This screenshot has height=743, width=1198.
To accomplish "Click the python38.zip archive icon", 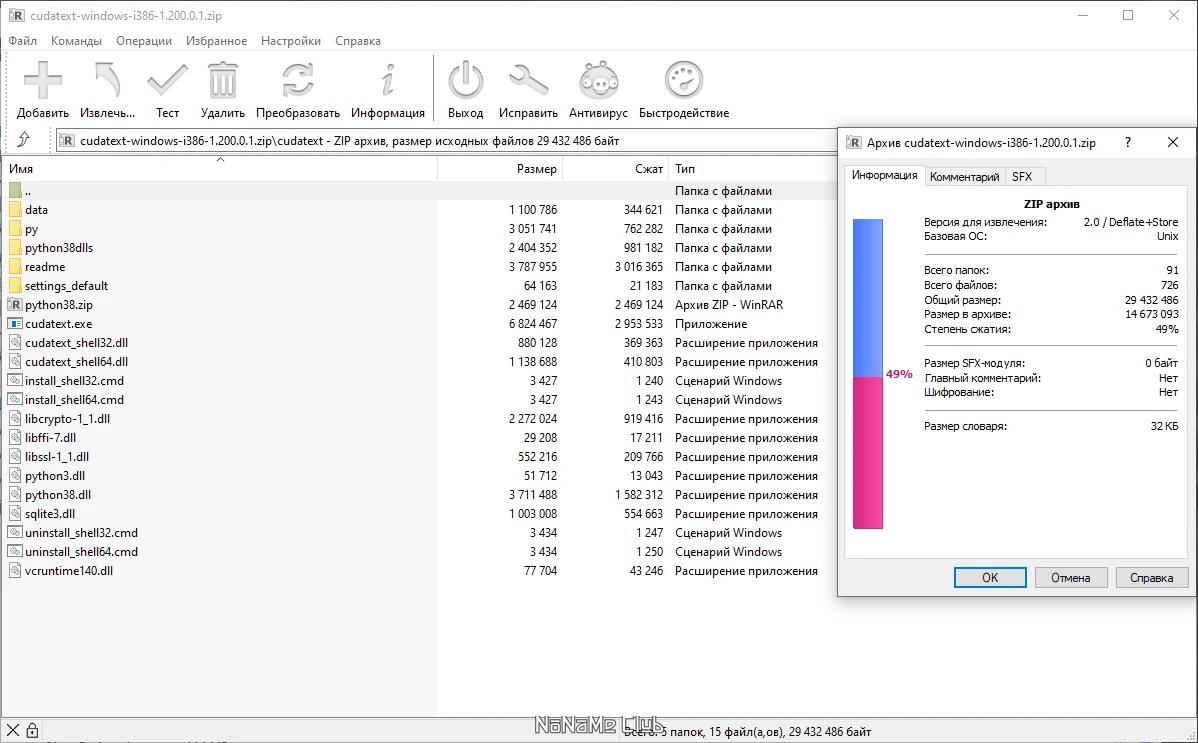I will pos(15,304).
